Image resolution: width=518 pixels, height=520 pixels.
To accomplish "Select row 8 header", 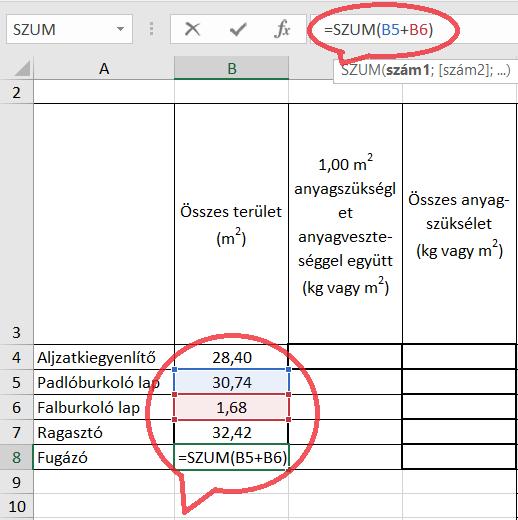I will click(x=17, y=457).
